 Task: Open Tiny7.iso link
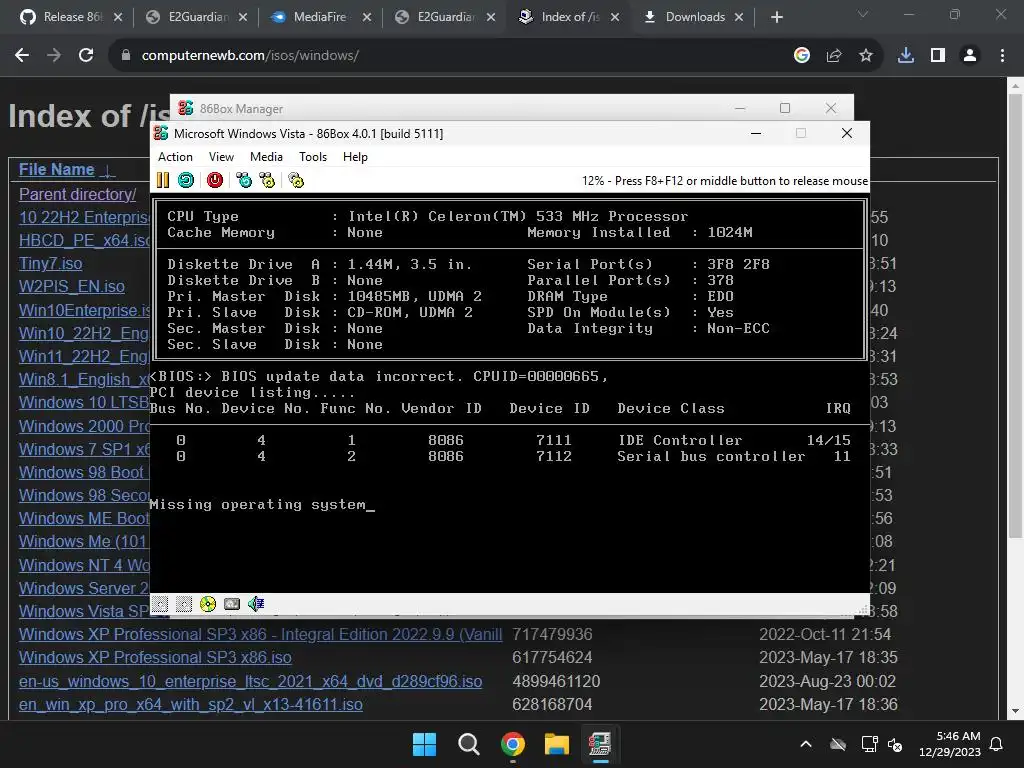point(50,263)
